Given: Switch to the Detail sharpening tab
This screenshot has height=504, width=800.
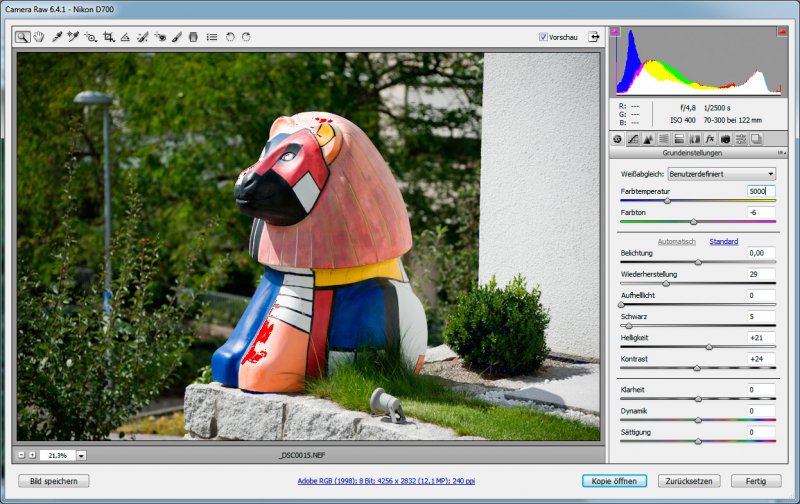Looking at the screenshot, I should click(648, 139).
